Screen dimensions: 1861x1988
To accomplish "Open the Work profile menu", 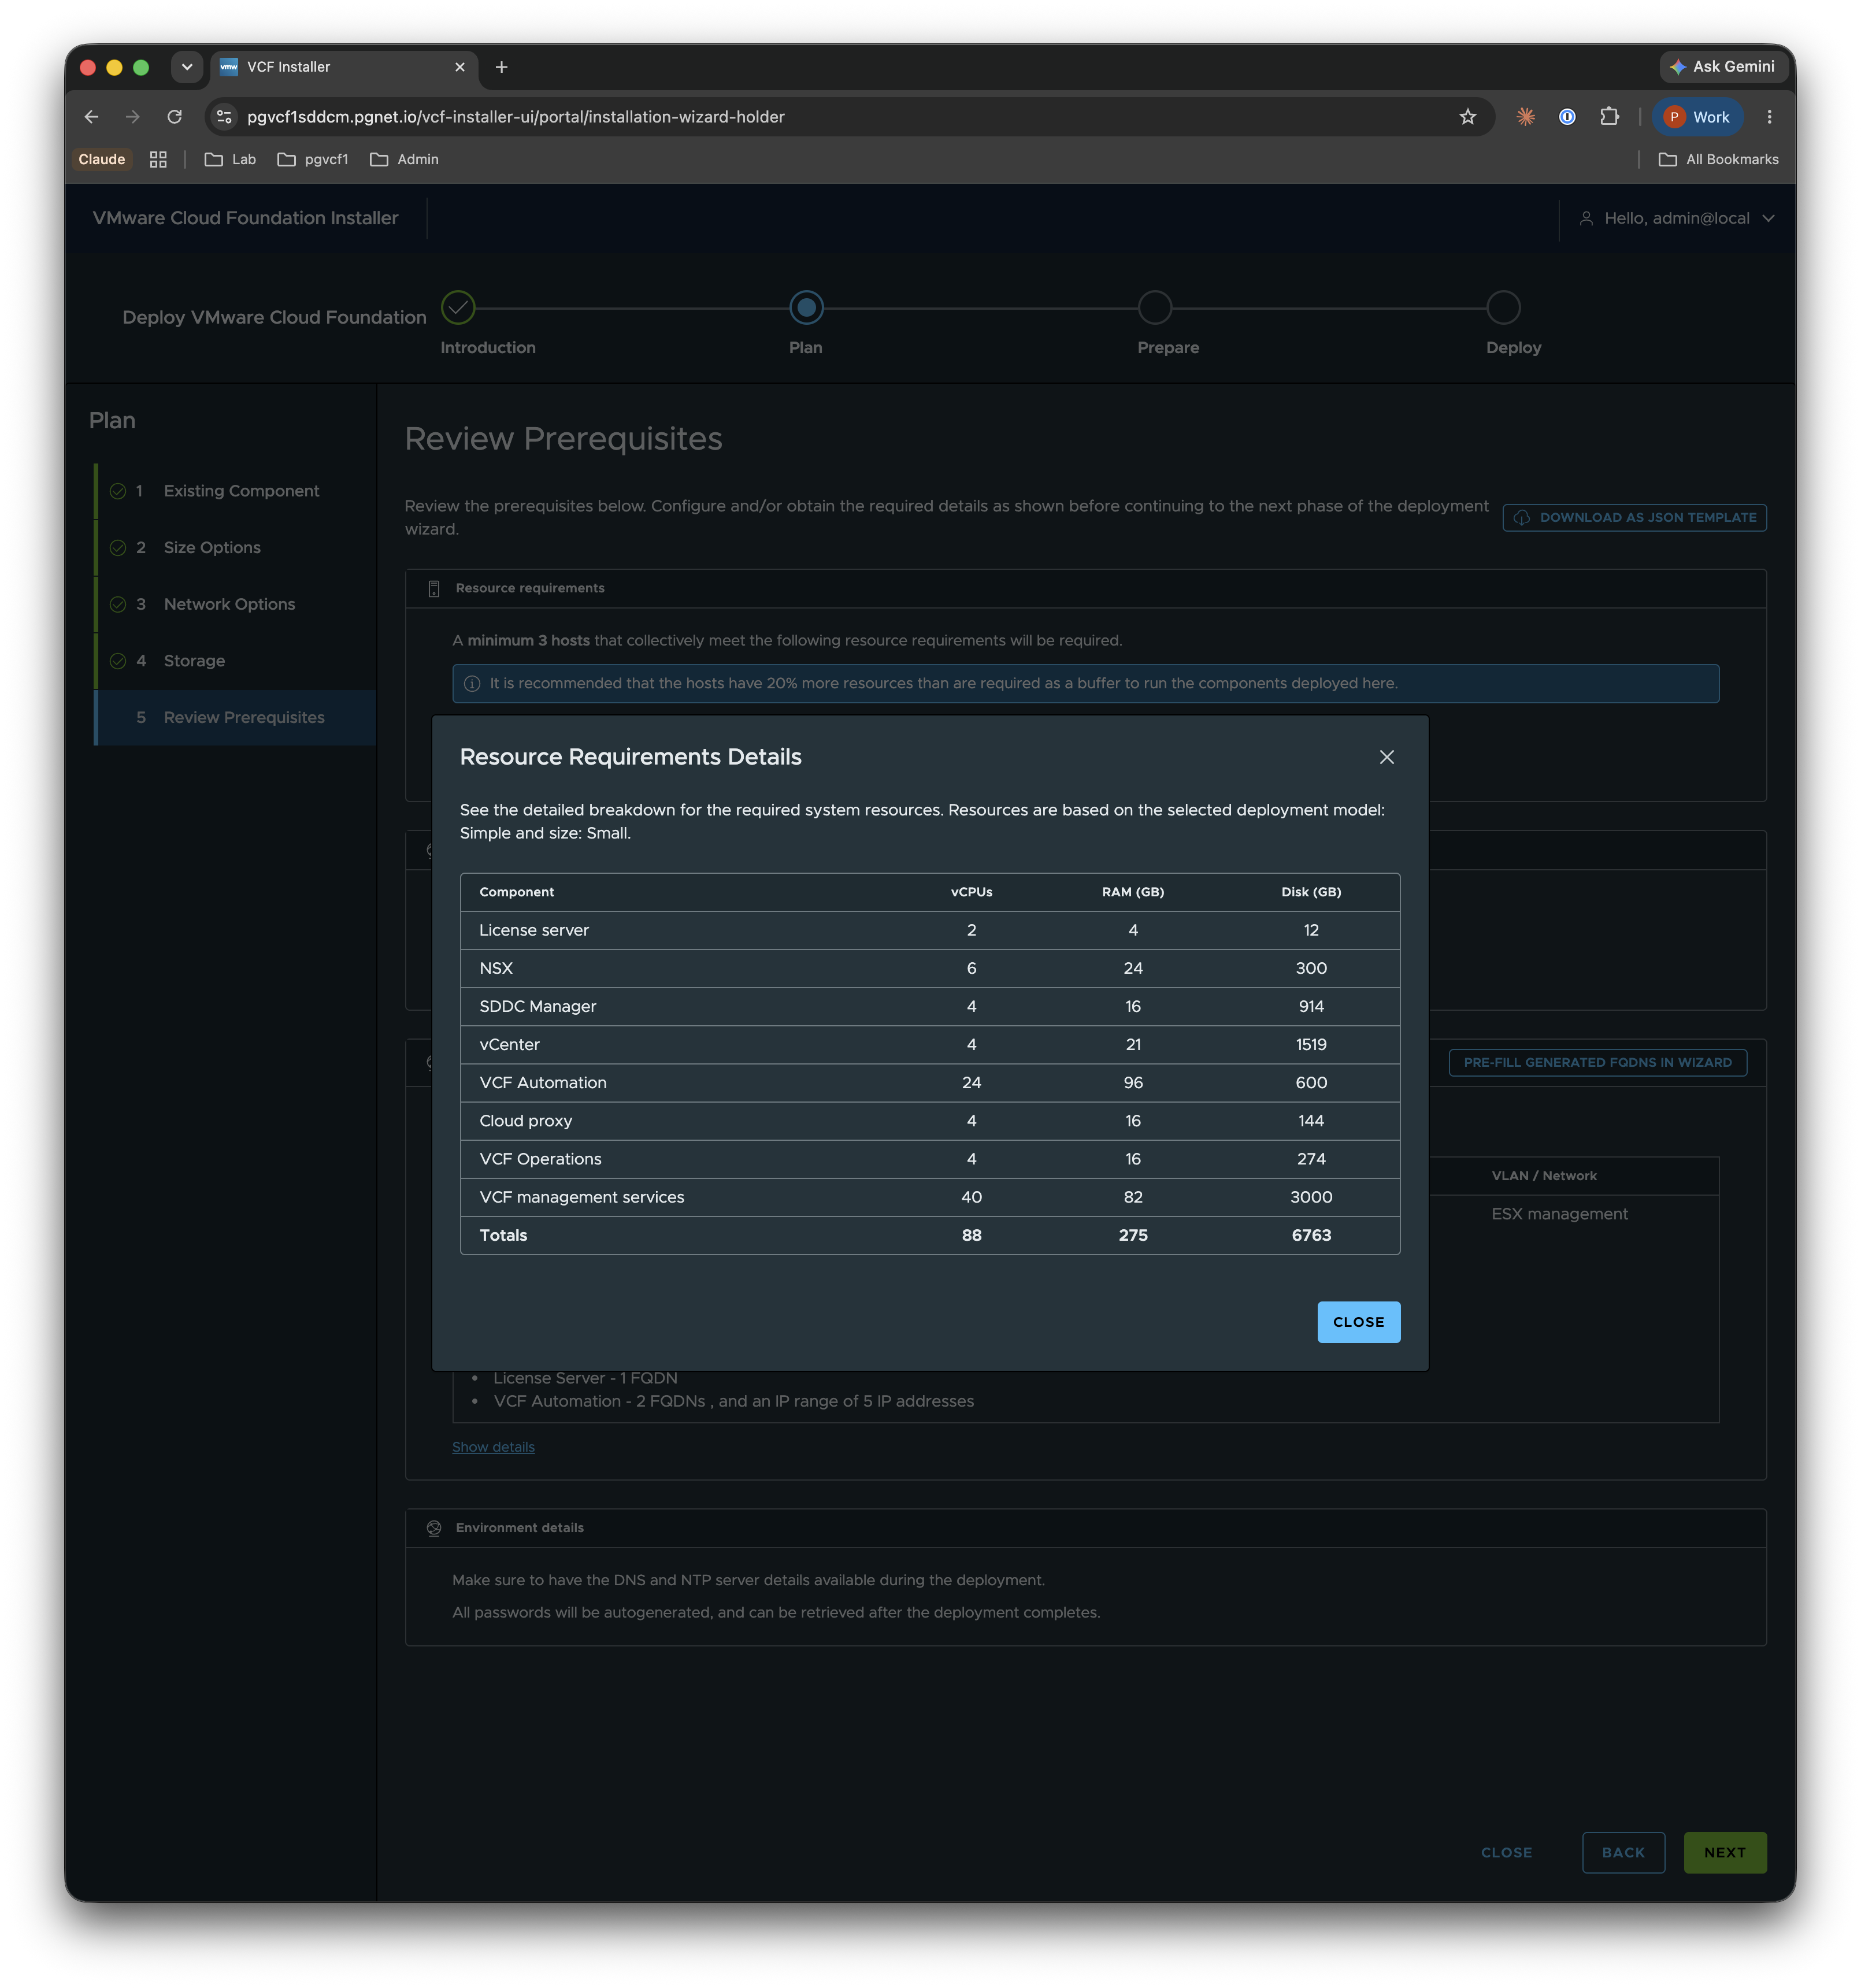I will click(1697, 117).
